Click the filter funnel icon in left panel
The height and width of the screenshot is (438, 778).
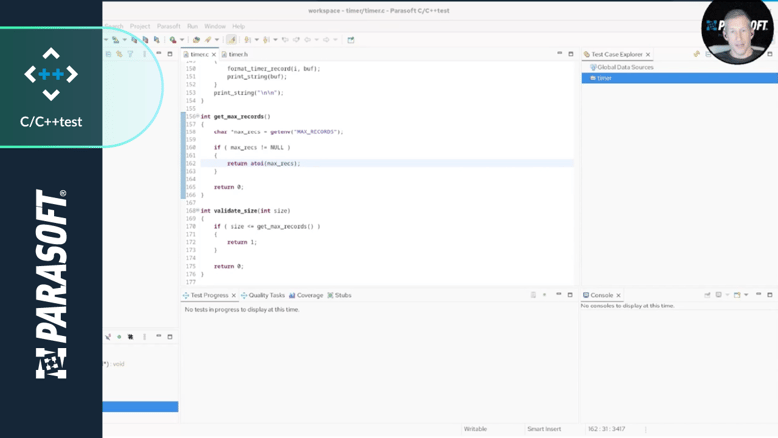(130, 54)
